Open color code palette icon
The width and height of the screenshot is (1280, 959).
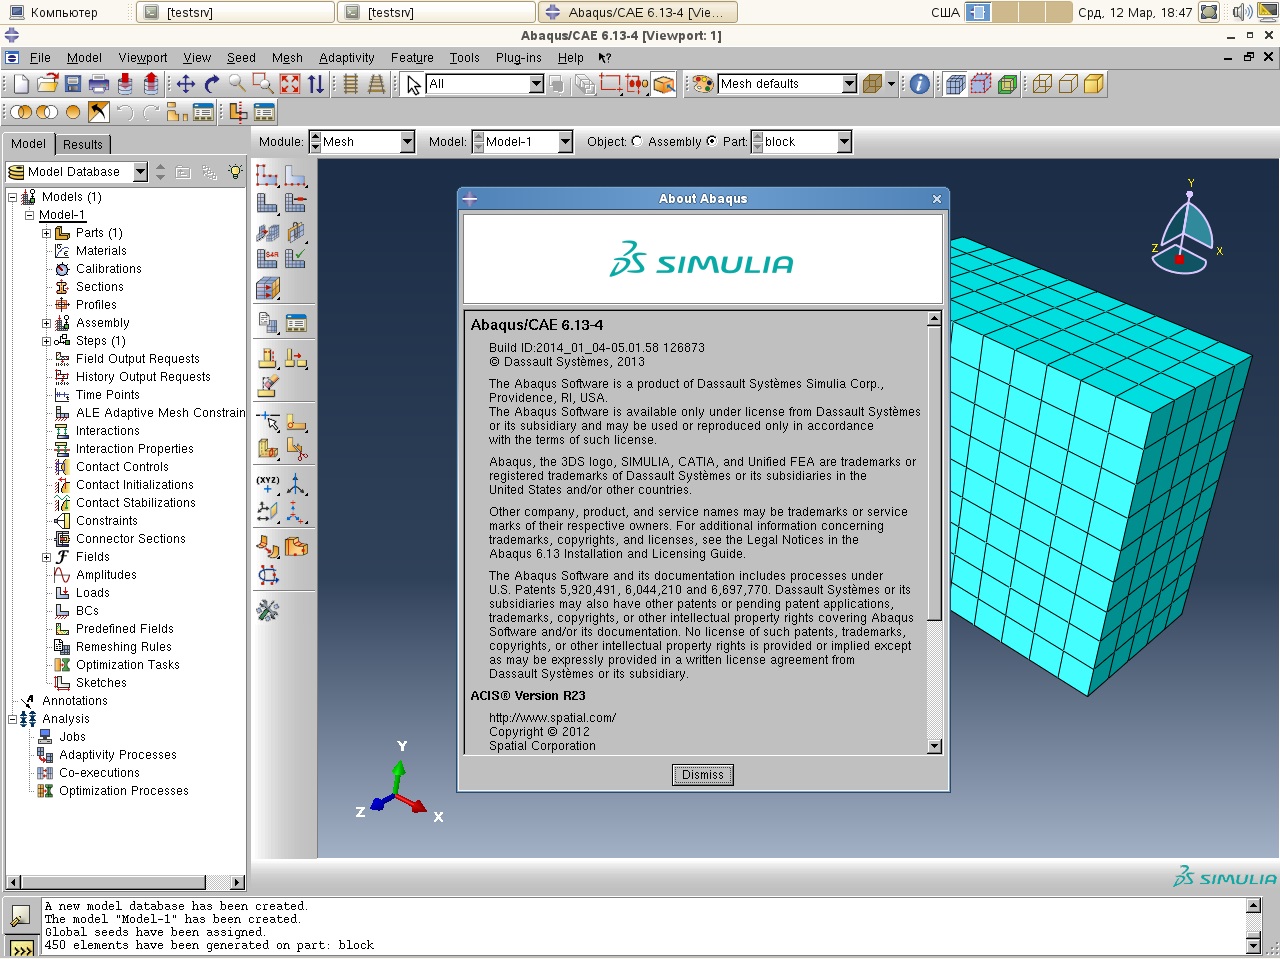click(x=703, y=84)
